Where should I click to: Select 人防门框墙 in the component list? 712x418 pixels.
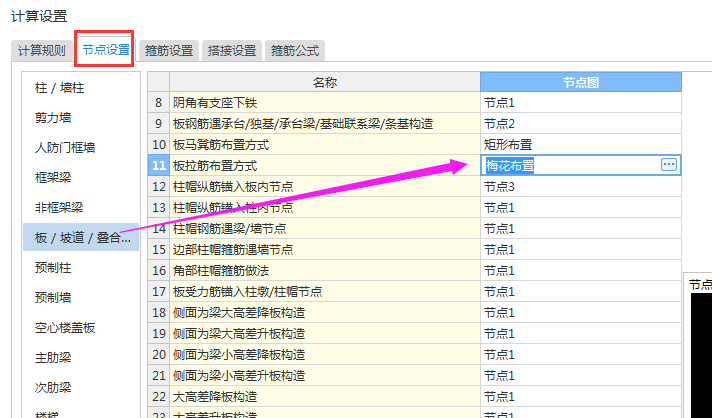coord(81,148)
